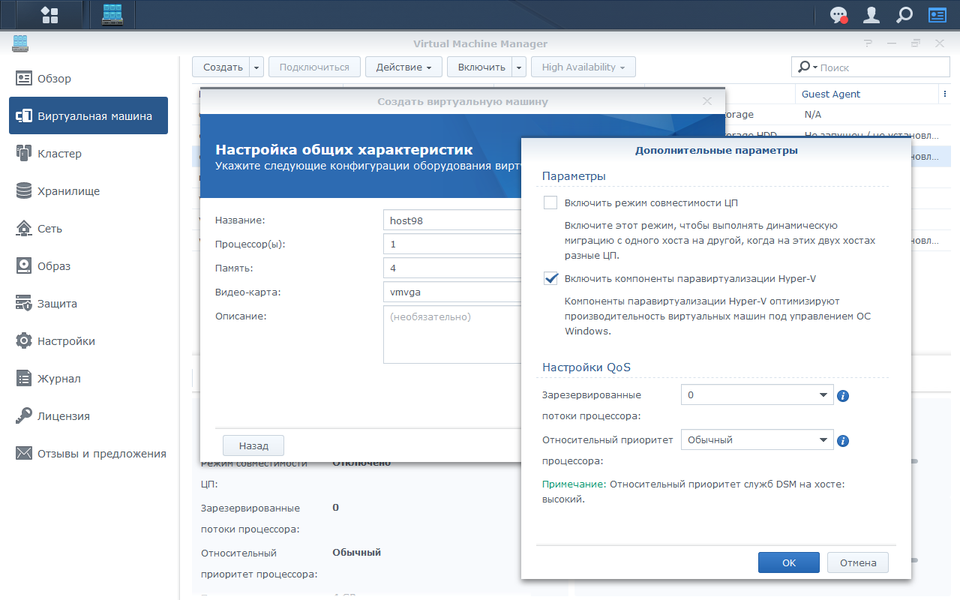Click Отмена in Дополнительные параметры
Screen dimensions: 960x600
pyautogui.click(x=858, y=563)
